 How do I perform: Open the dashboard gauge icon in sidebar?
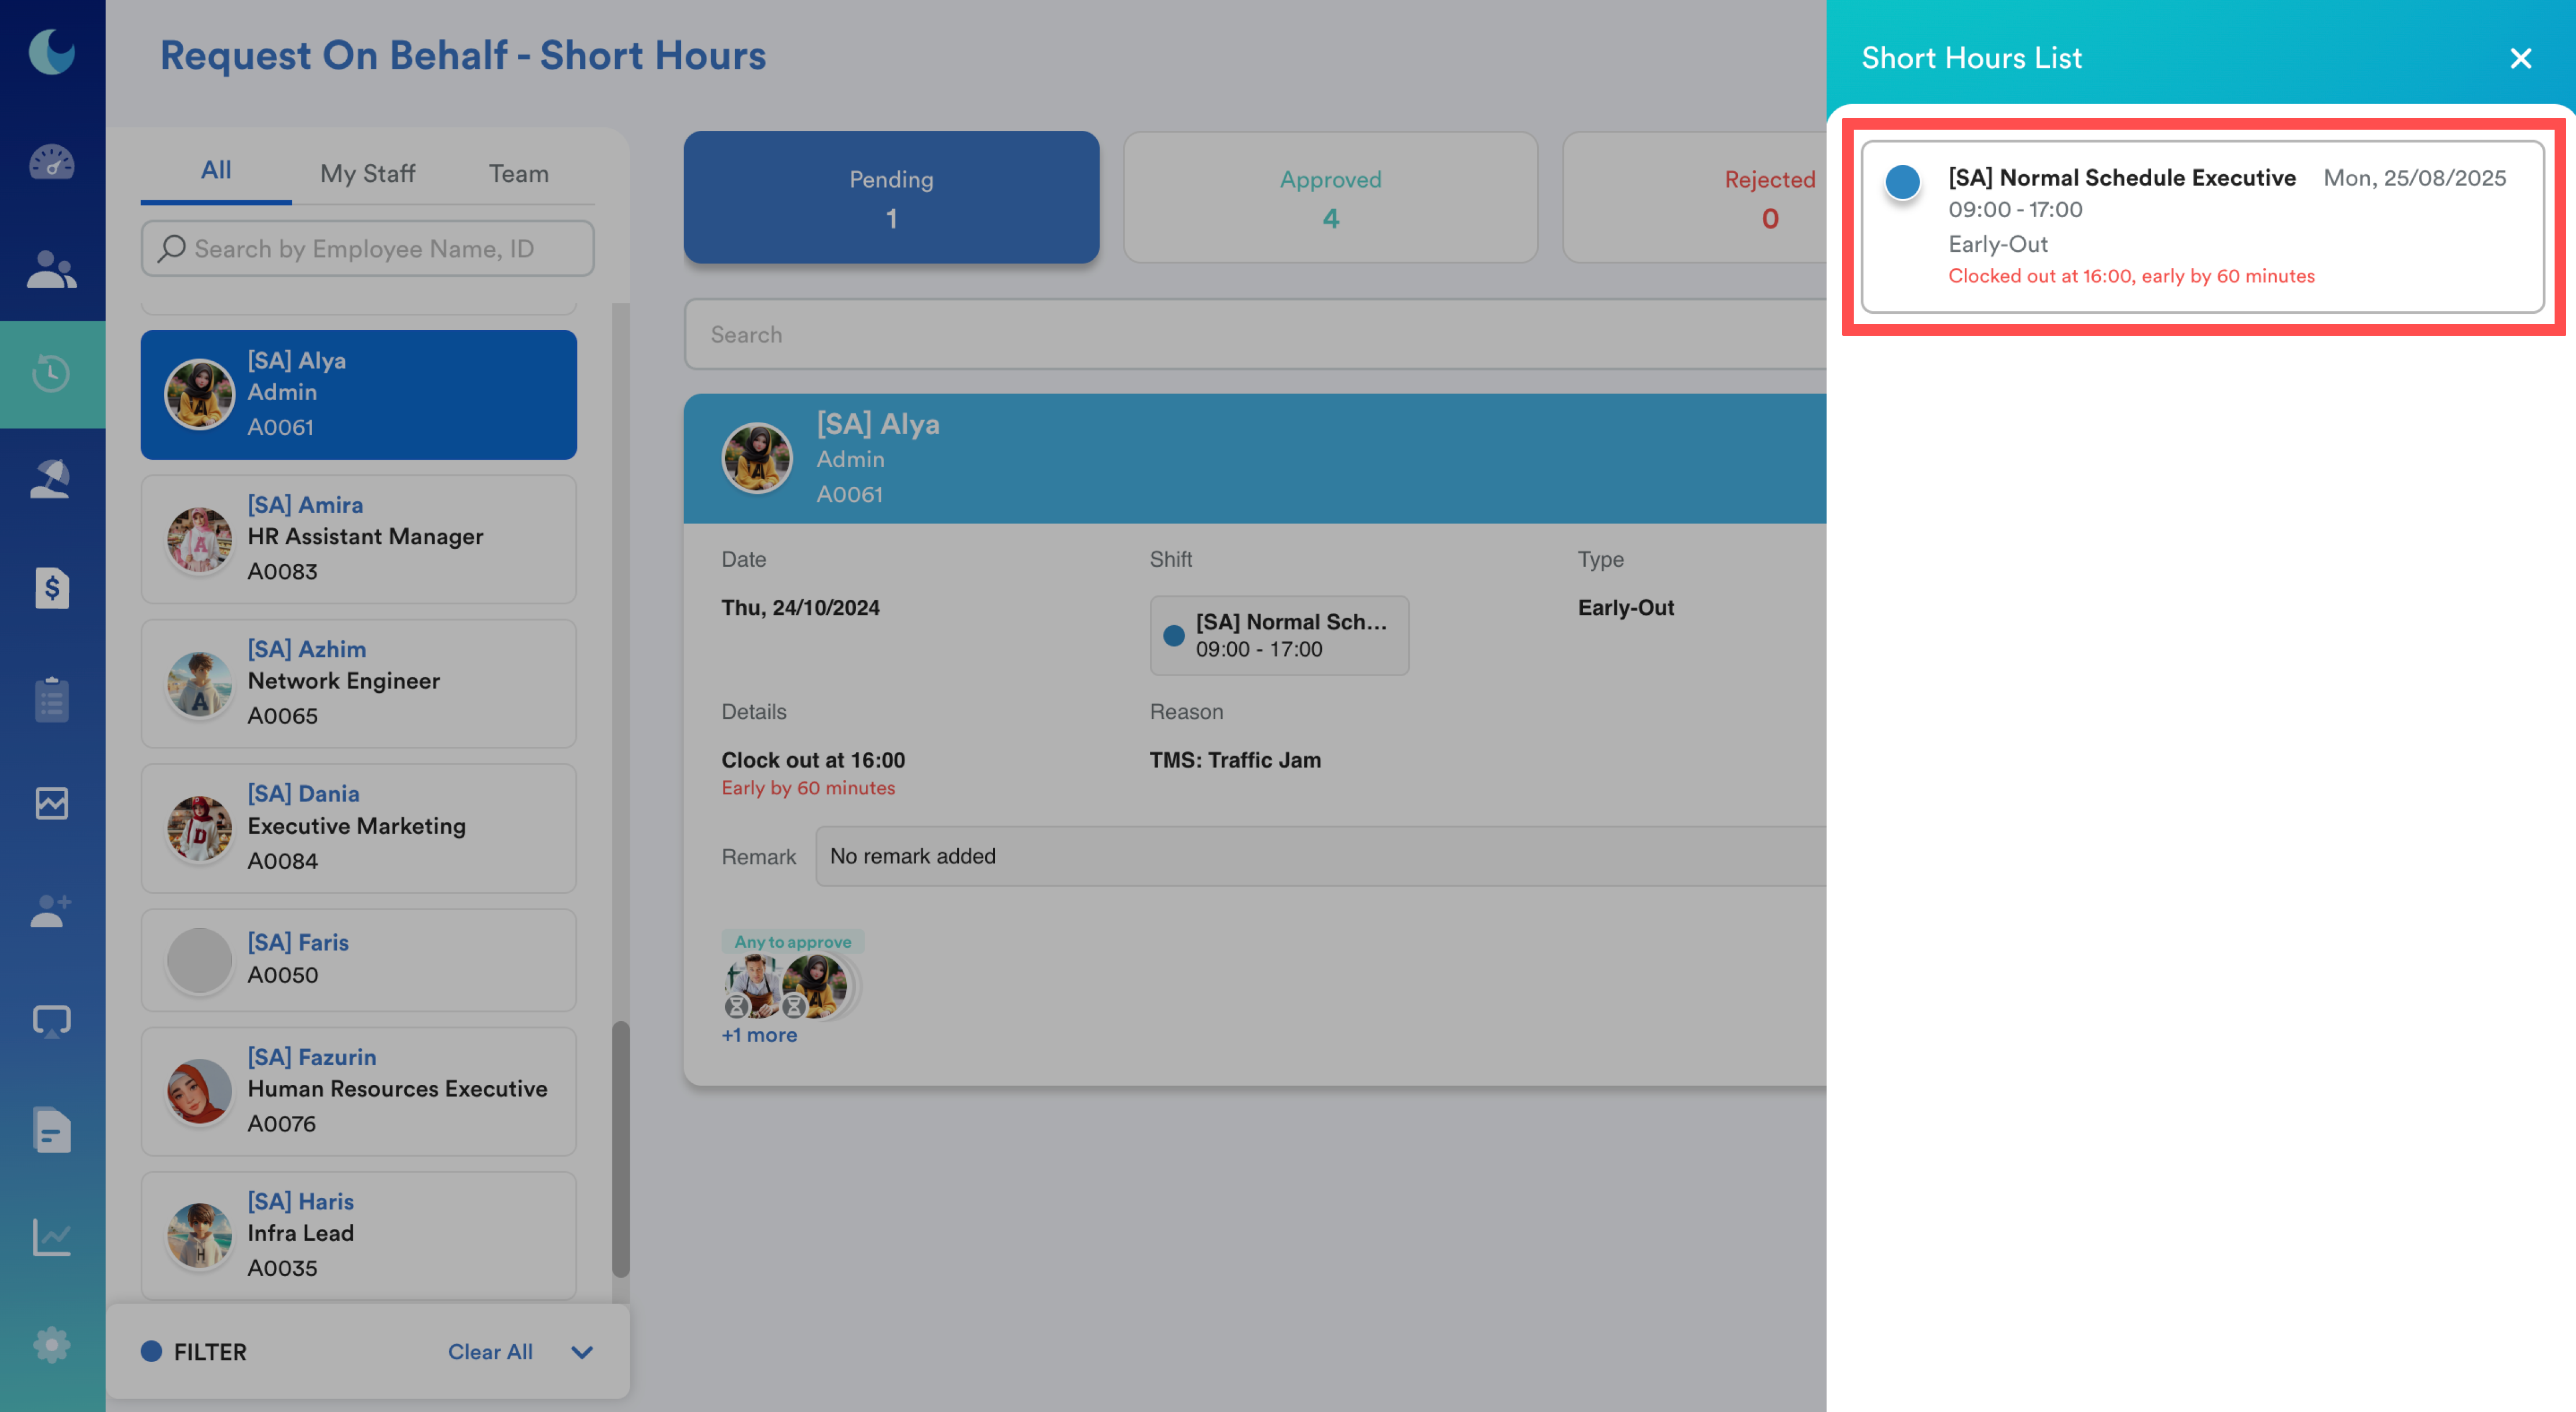(x=51, y=161)
